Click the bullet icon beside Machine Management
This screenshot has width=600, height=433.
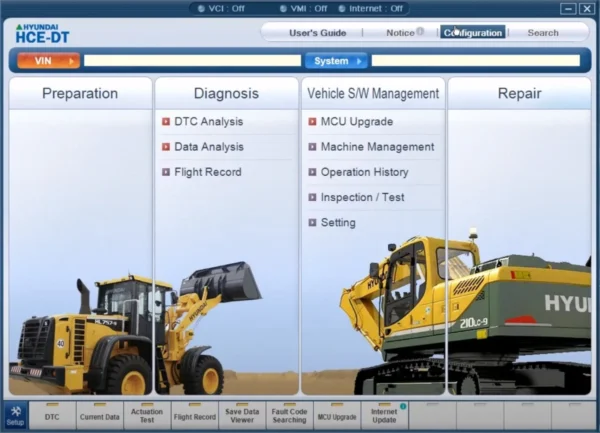(312, 147)
